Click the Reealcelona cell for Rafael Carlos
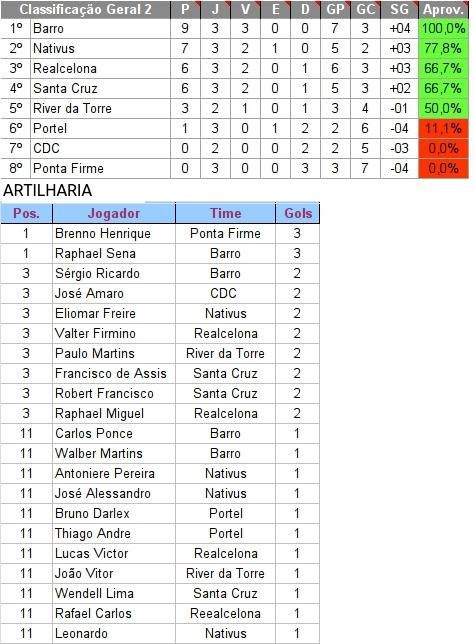474x644 pixels. pos(225,614)
